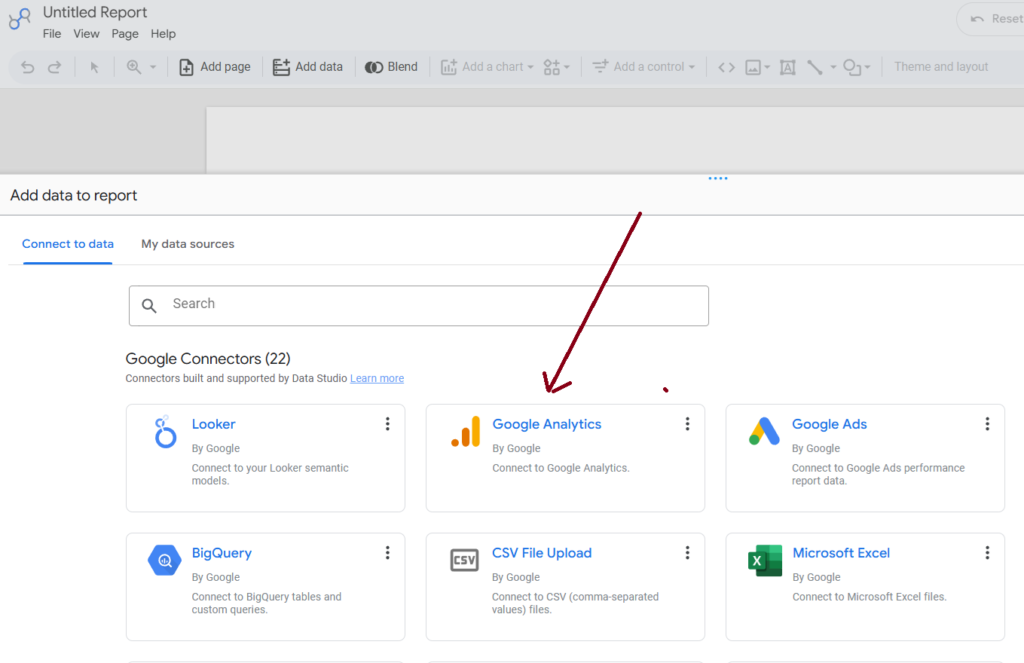Image resolution: width=1024 pixels, height=663 pixels.
Task: Click the zoom magnifier icon
Action: pos(134,67)
